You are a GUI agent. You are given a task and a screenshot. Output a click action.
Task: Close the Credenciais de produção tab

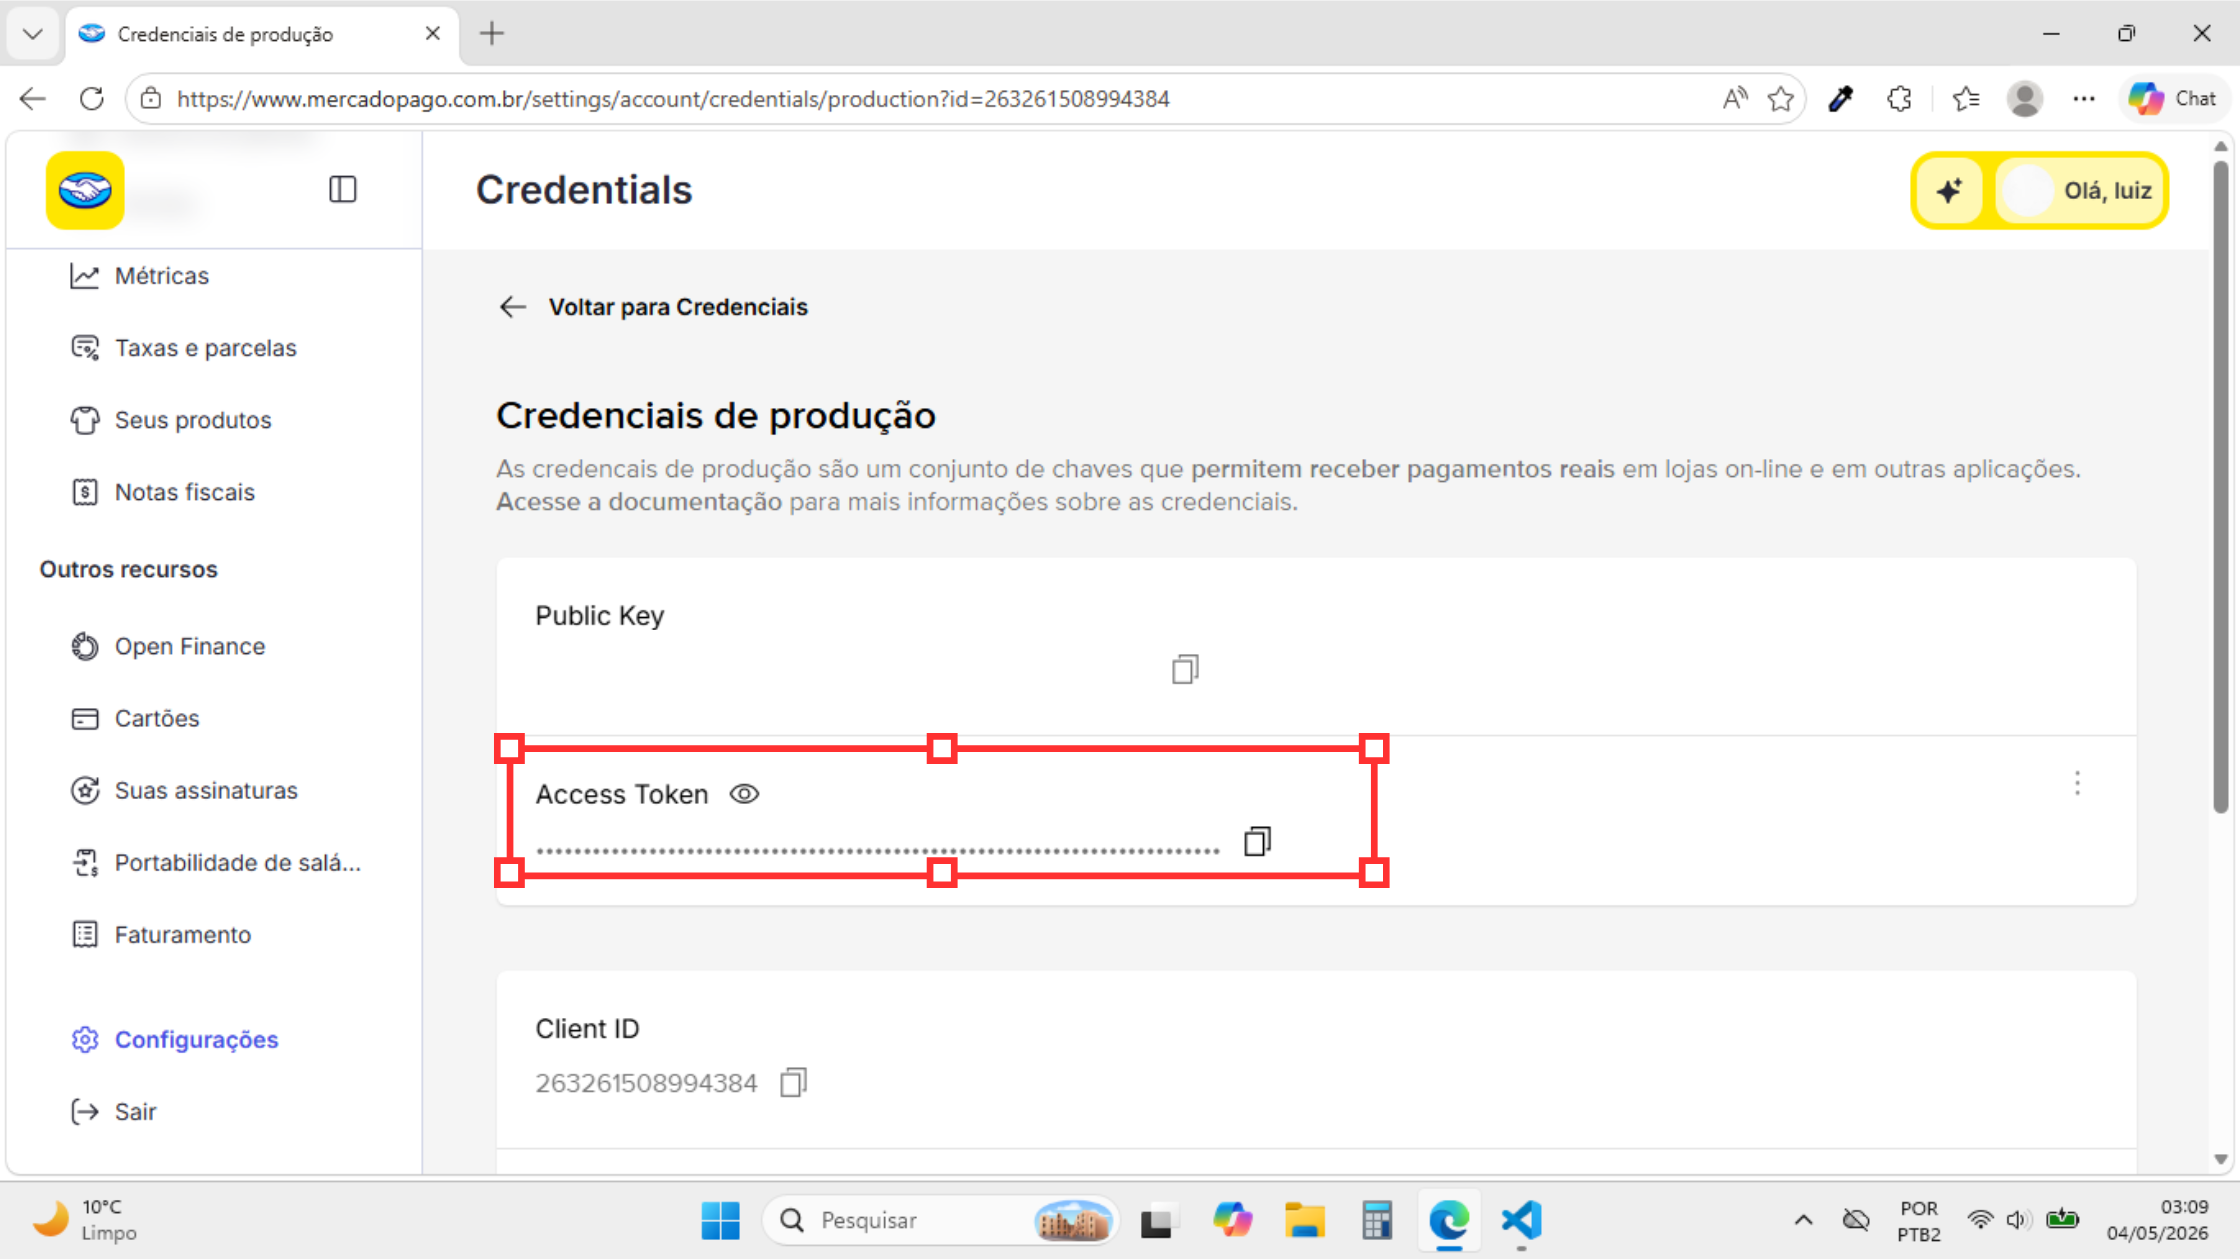pyautogui.click(x=433, y=33)
